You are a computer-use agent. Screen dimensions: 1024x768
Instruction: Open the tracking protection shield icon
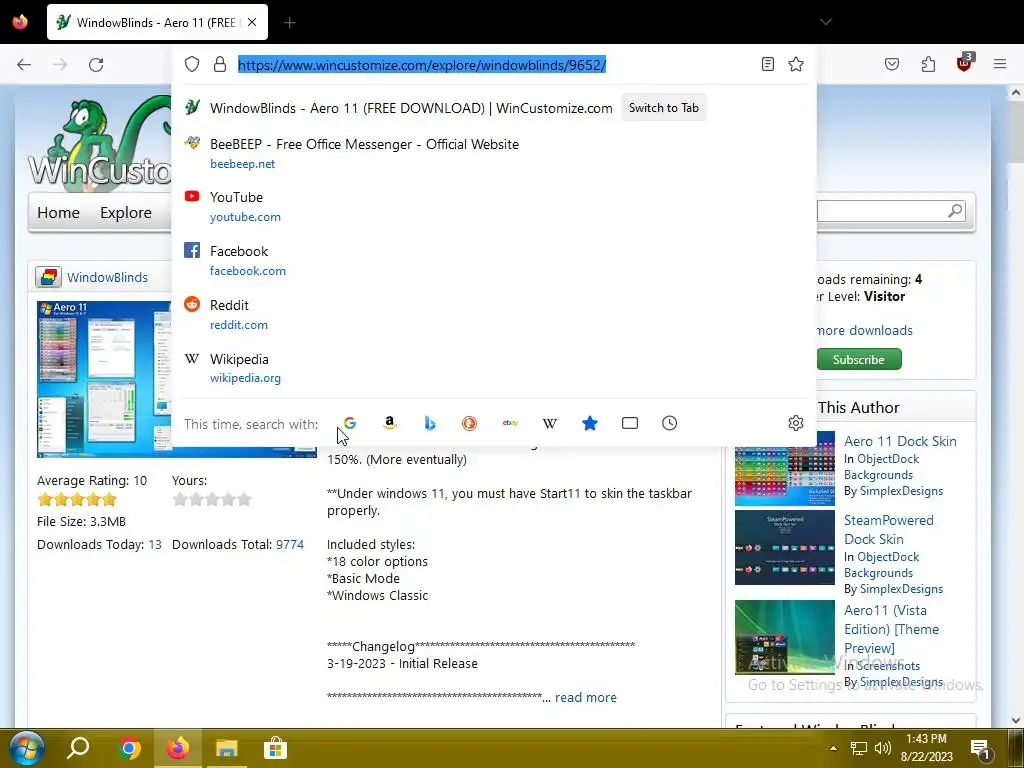[x=191, y=64]
